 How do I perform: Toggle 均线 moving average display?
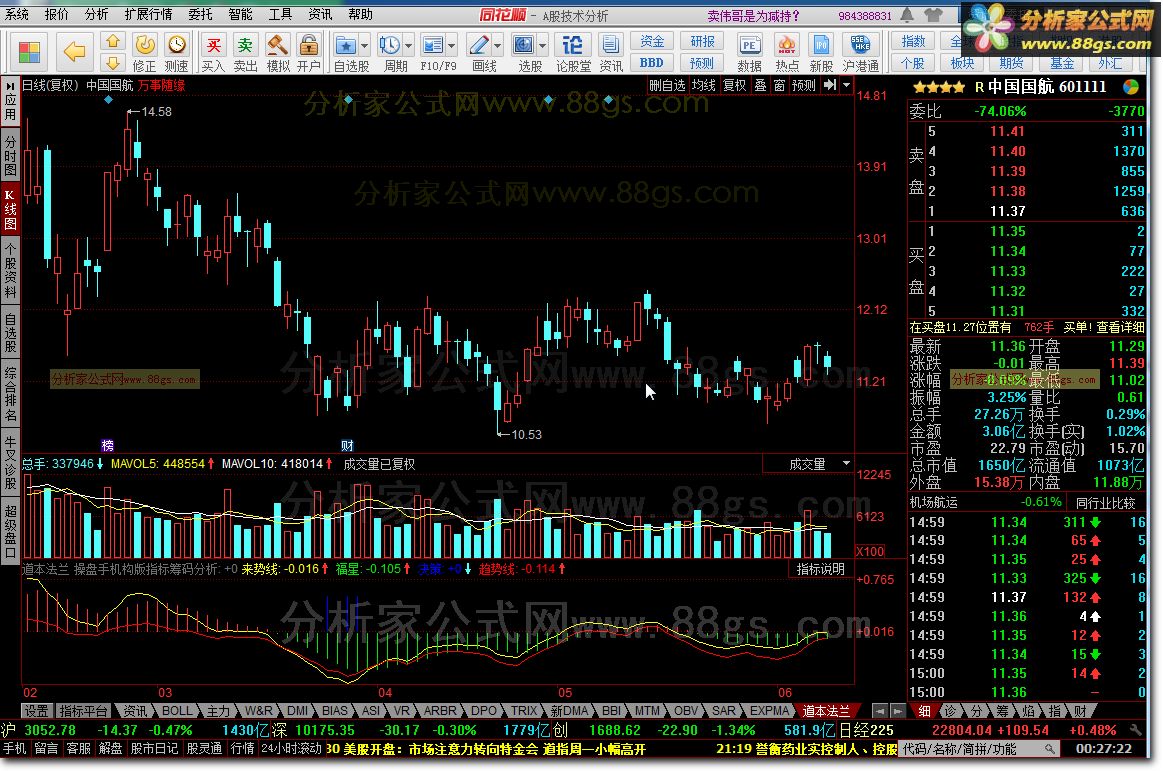[x=703, y=85]
